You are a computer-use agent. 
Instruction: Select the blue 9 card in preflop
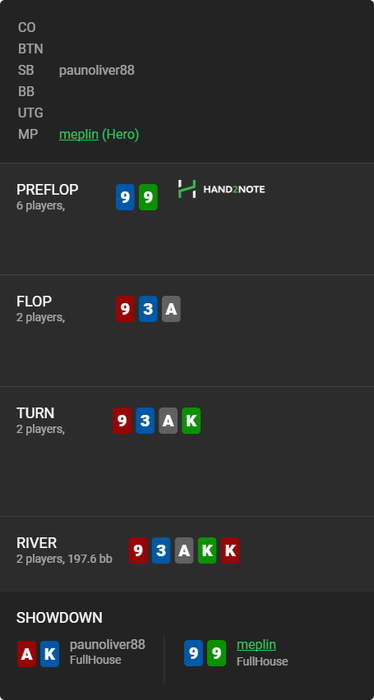tap(125, 197)
